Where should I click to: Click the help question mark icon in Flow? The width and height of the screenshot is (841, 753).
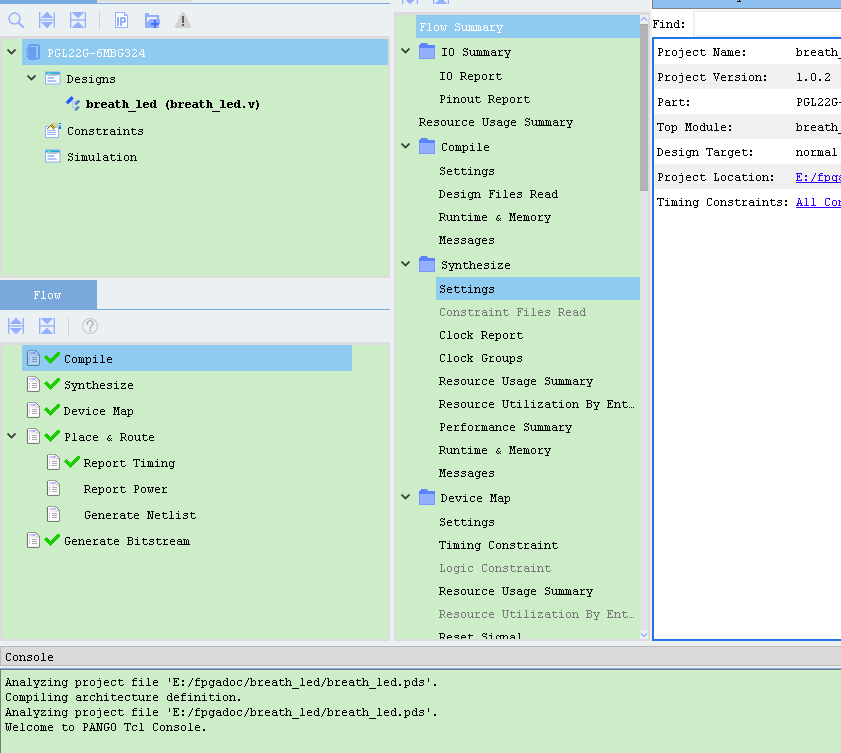pyautogui.click(x=90, y=326)
